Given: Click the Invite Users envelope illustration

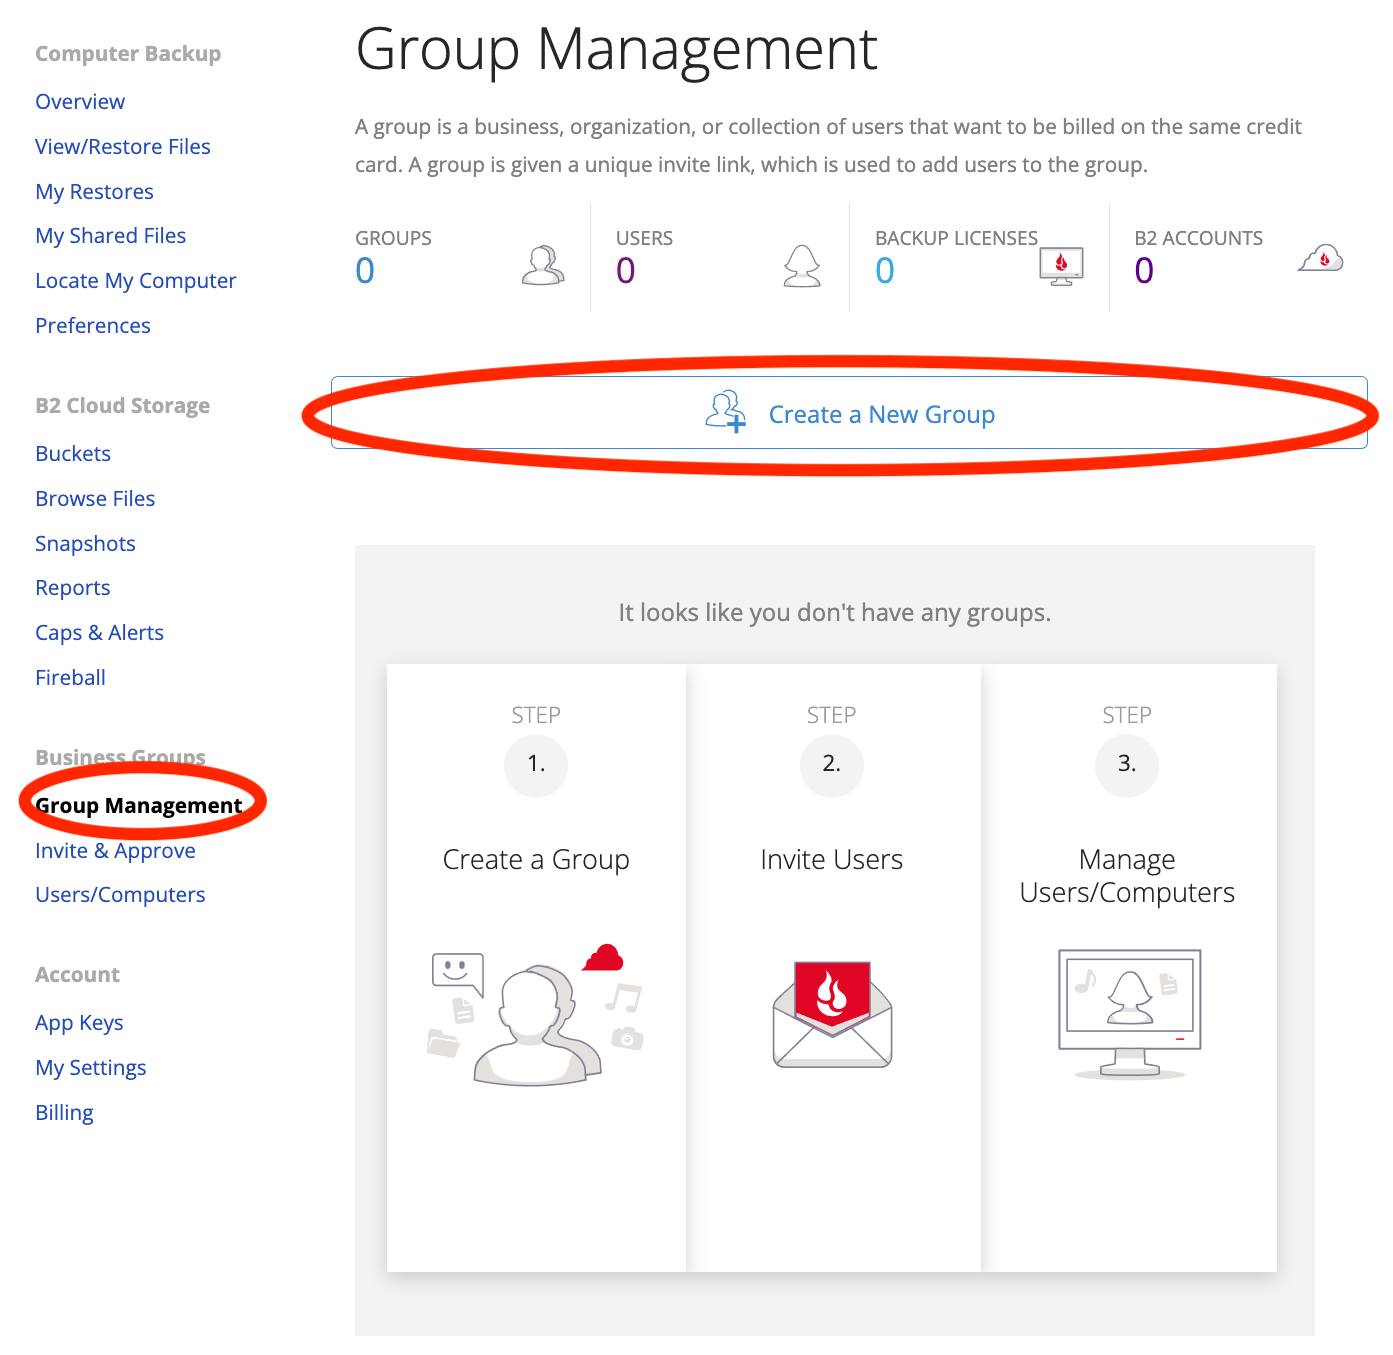Looking at the screenshot, I should 832,1014.
